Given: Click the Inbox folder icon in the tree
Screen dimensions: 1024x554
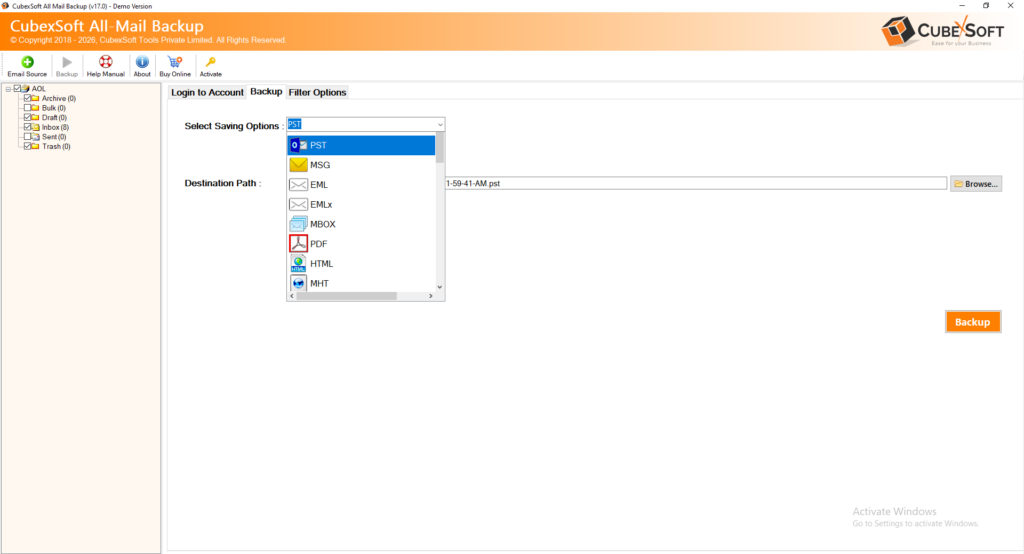Looking at the screenshot, I should (x=35, y=127).
